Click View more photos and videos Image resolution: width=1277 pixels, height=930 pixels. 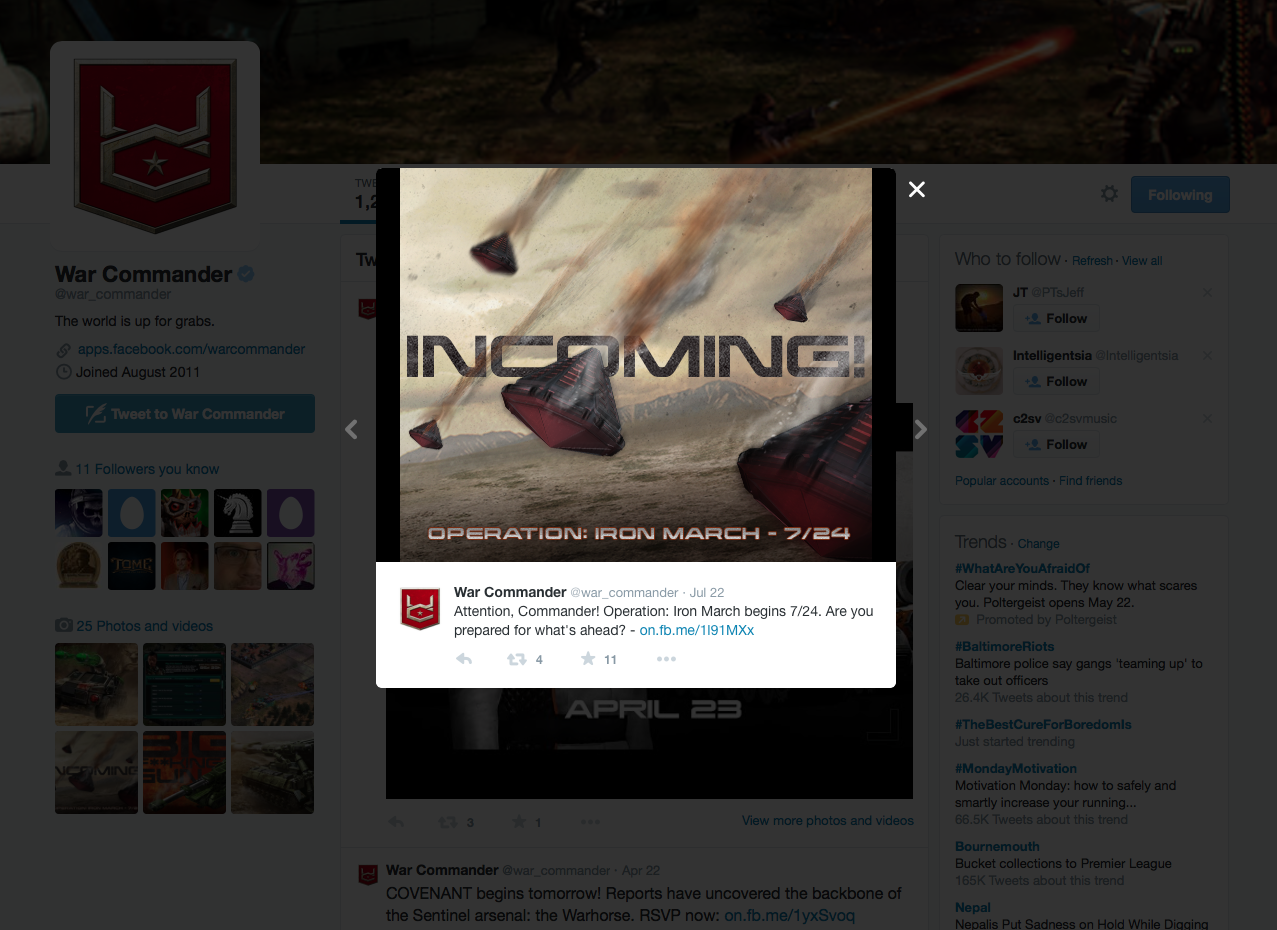click(x=828, y=821)
